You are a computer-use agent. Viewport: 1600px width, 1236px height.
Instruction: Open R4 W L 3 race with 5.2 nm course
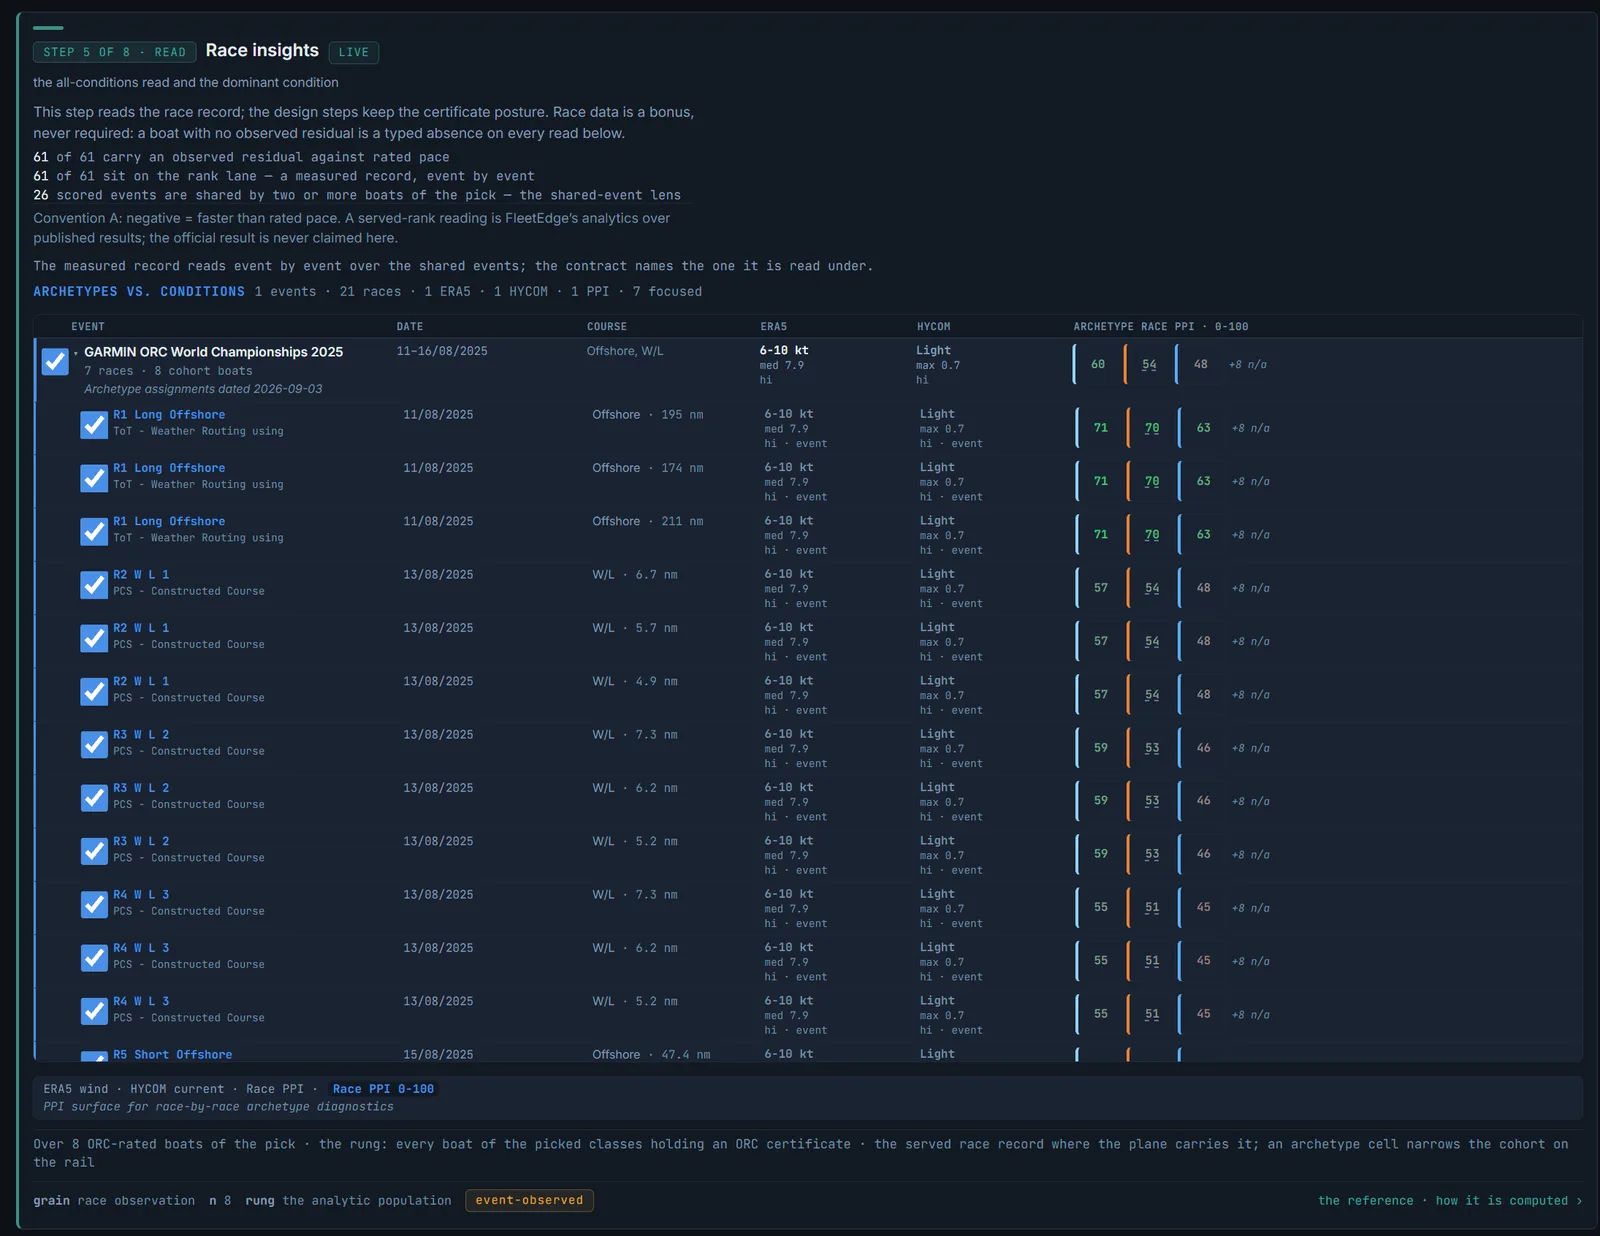point(141,1001)
